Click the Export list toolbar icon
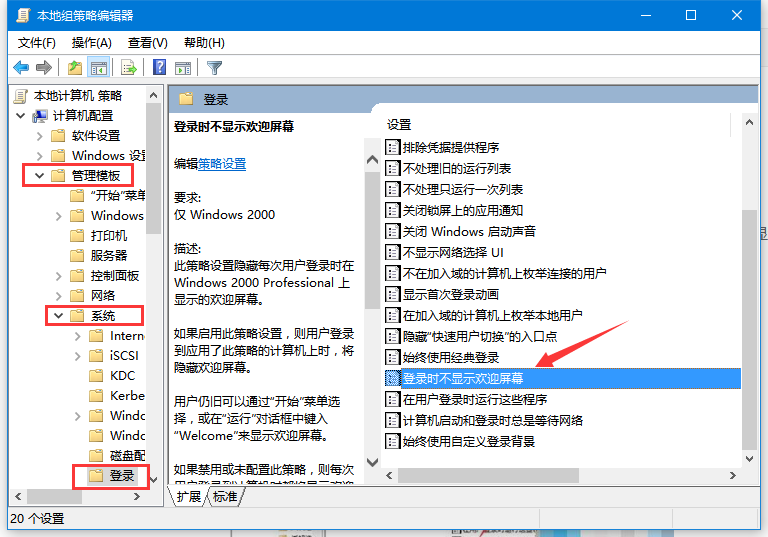The width and height of the screenshot is (768, 537). (129, 67)
